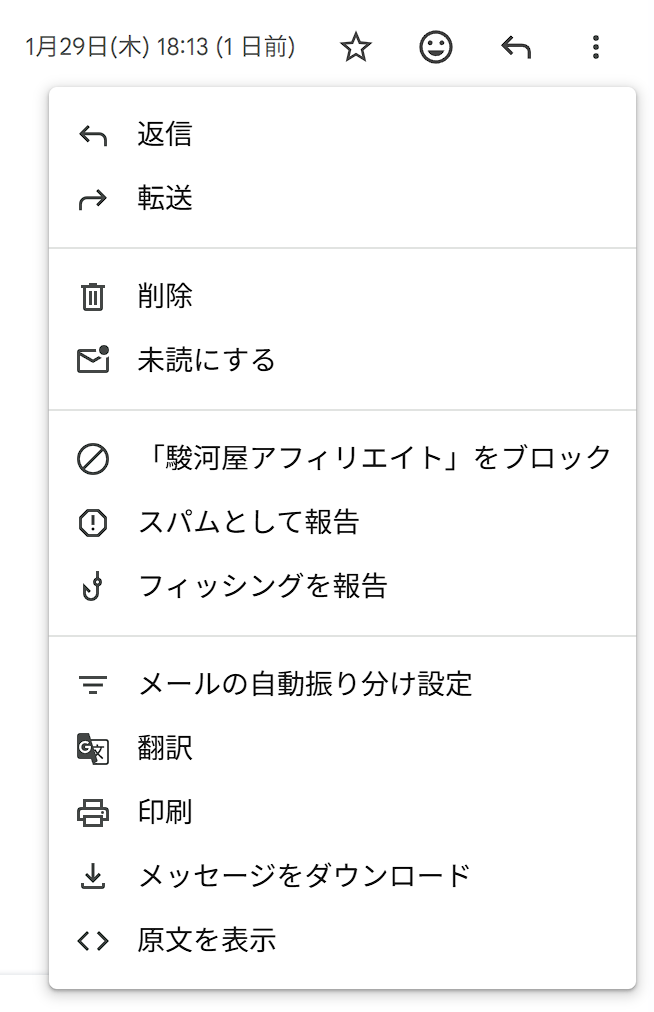The height and width of the screenshot is (1012, 654).
Task: Choose 「駿河屋アフィリエイト」をブロック
Action: [374, 458]
